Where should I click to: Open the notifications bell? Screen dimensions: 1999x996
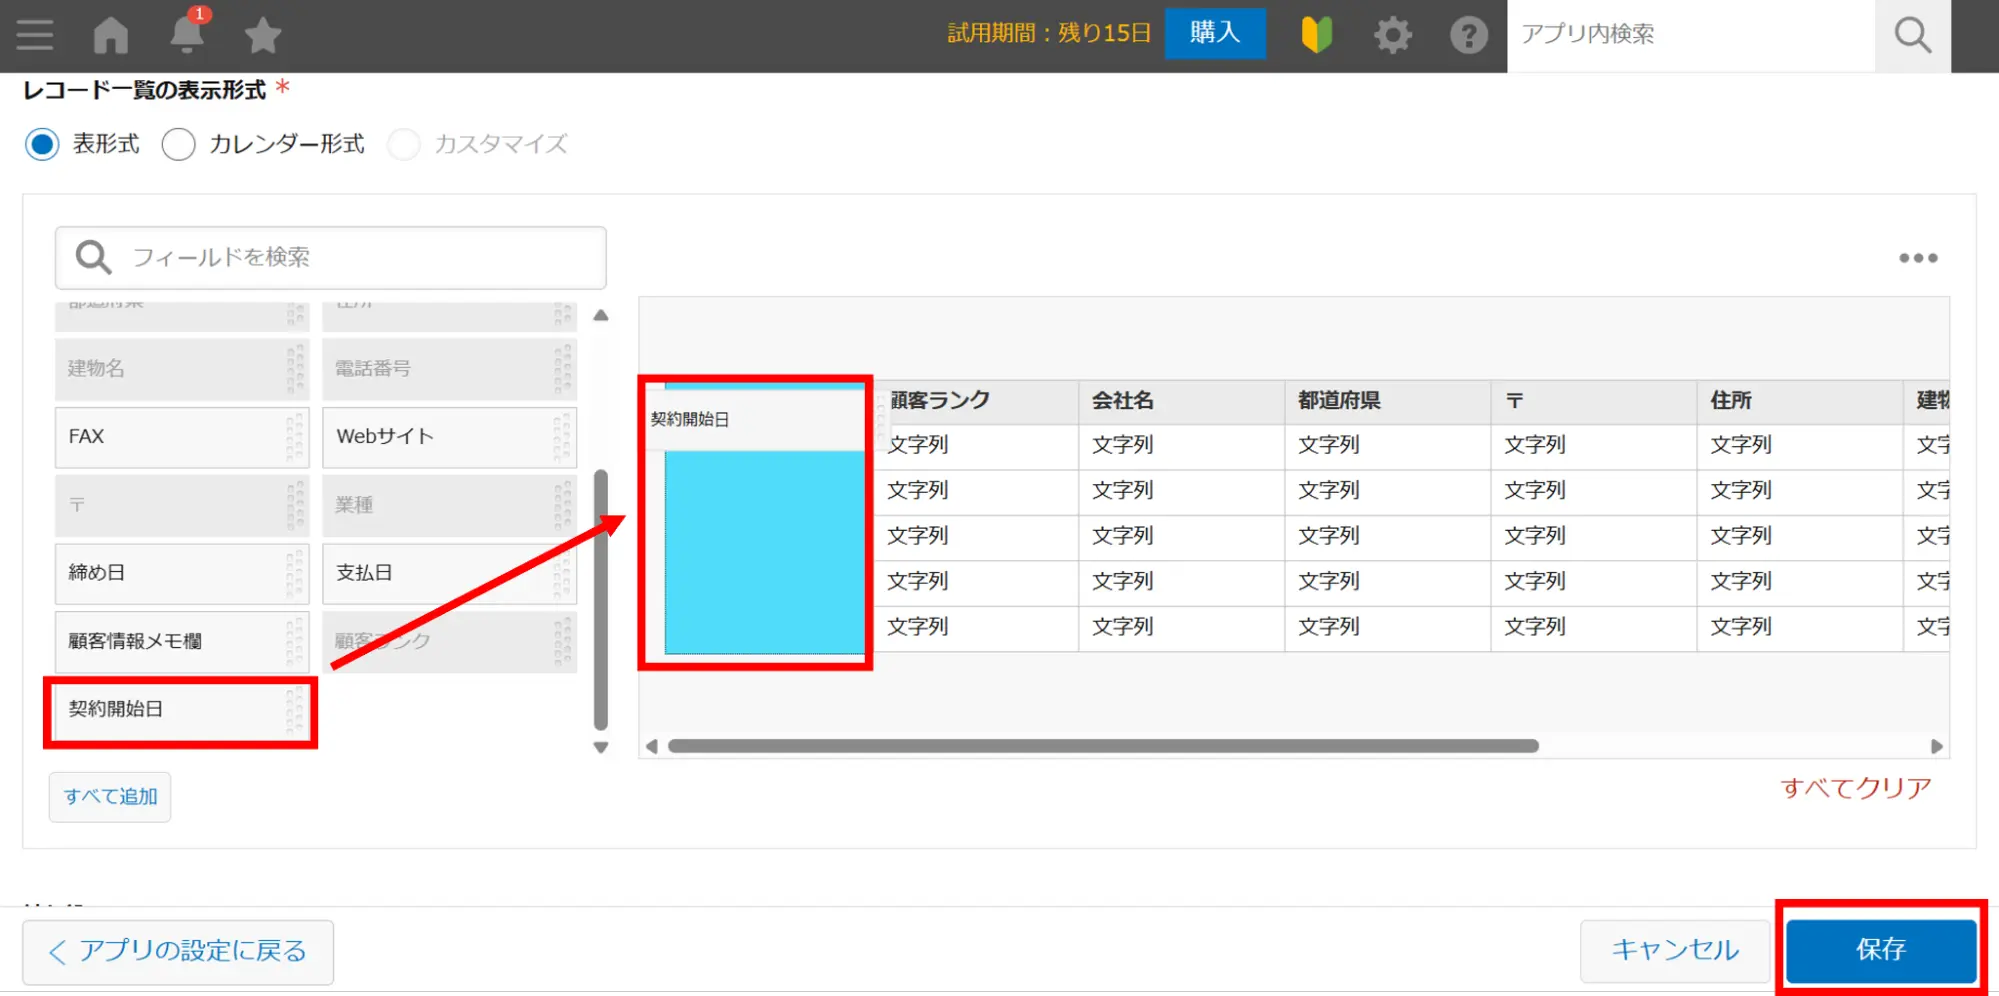[187, 35]
